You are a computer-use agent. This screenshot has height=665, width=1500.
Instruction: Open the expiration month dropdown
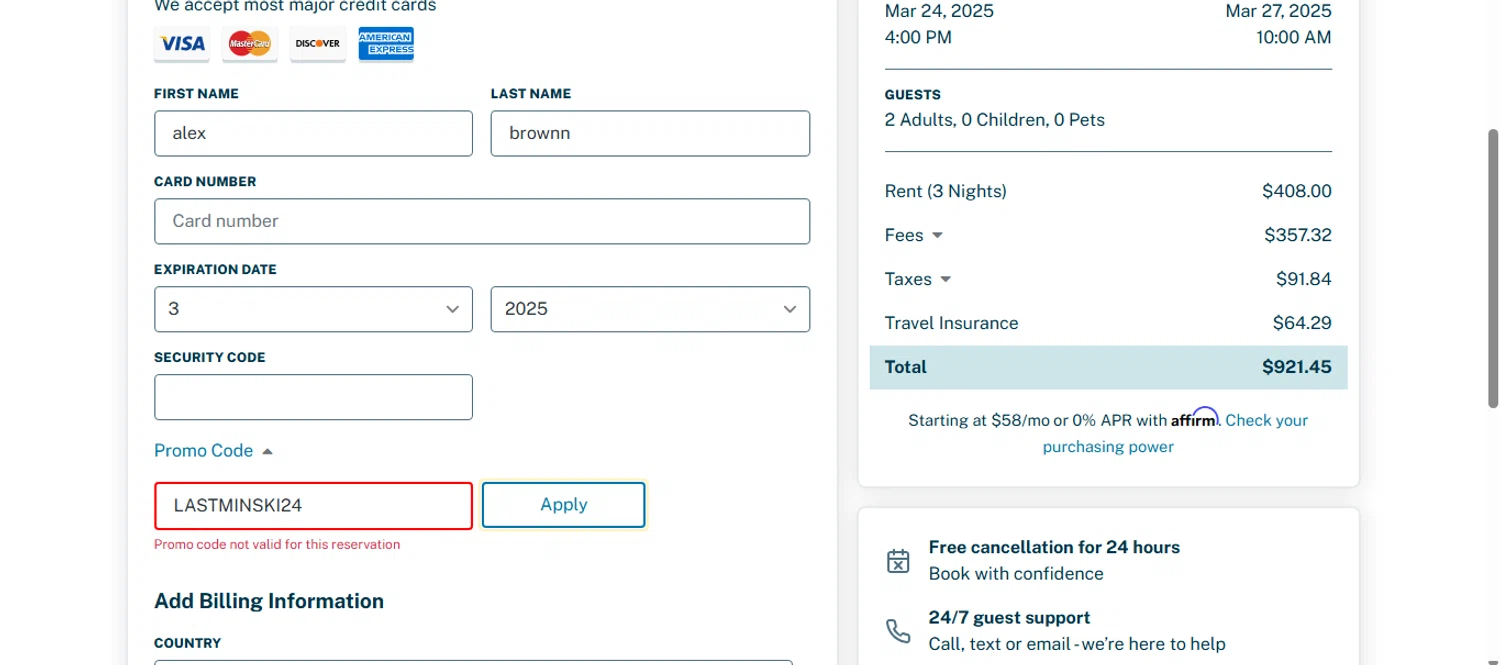(x=313, y=309)
